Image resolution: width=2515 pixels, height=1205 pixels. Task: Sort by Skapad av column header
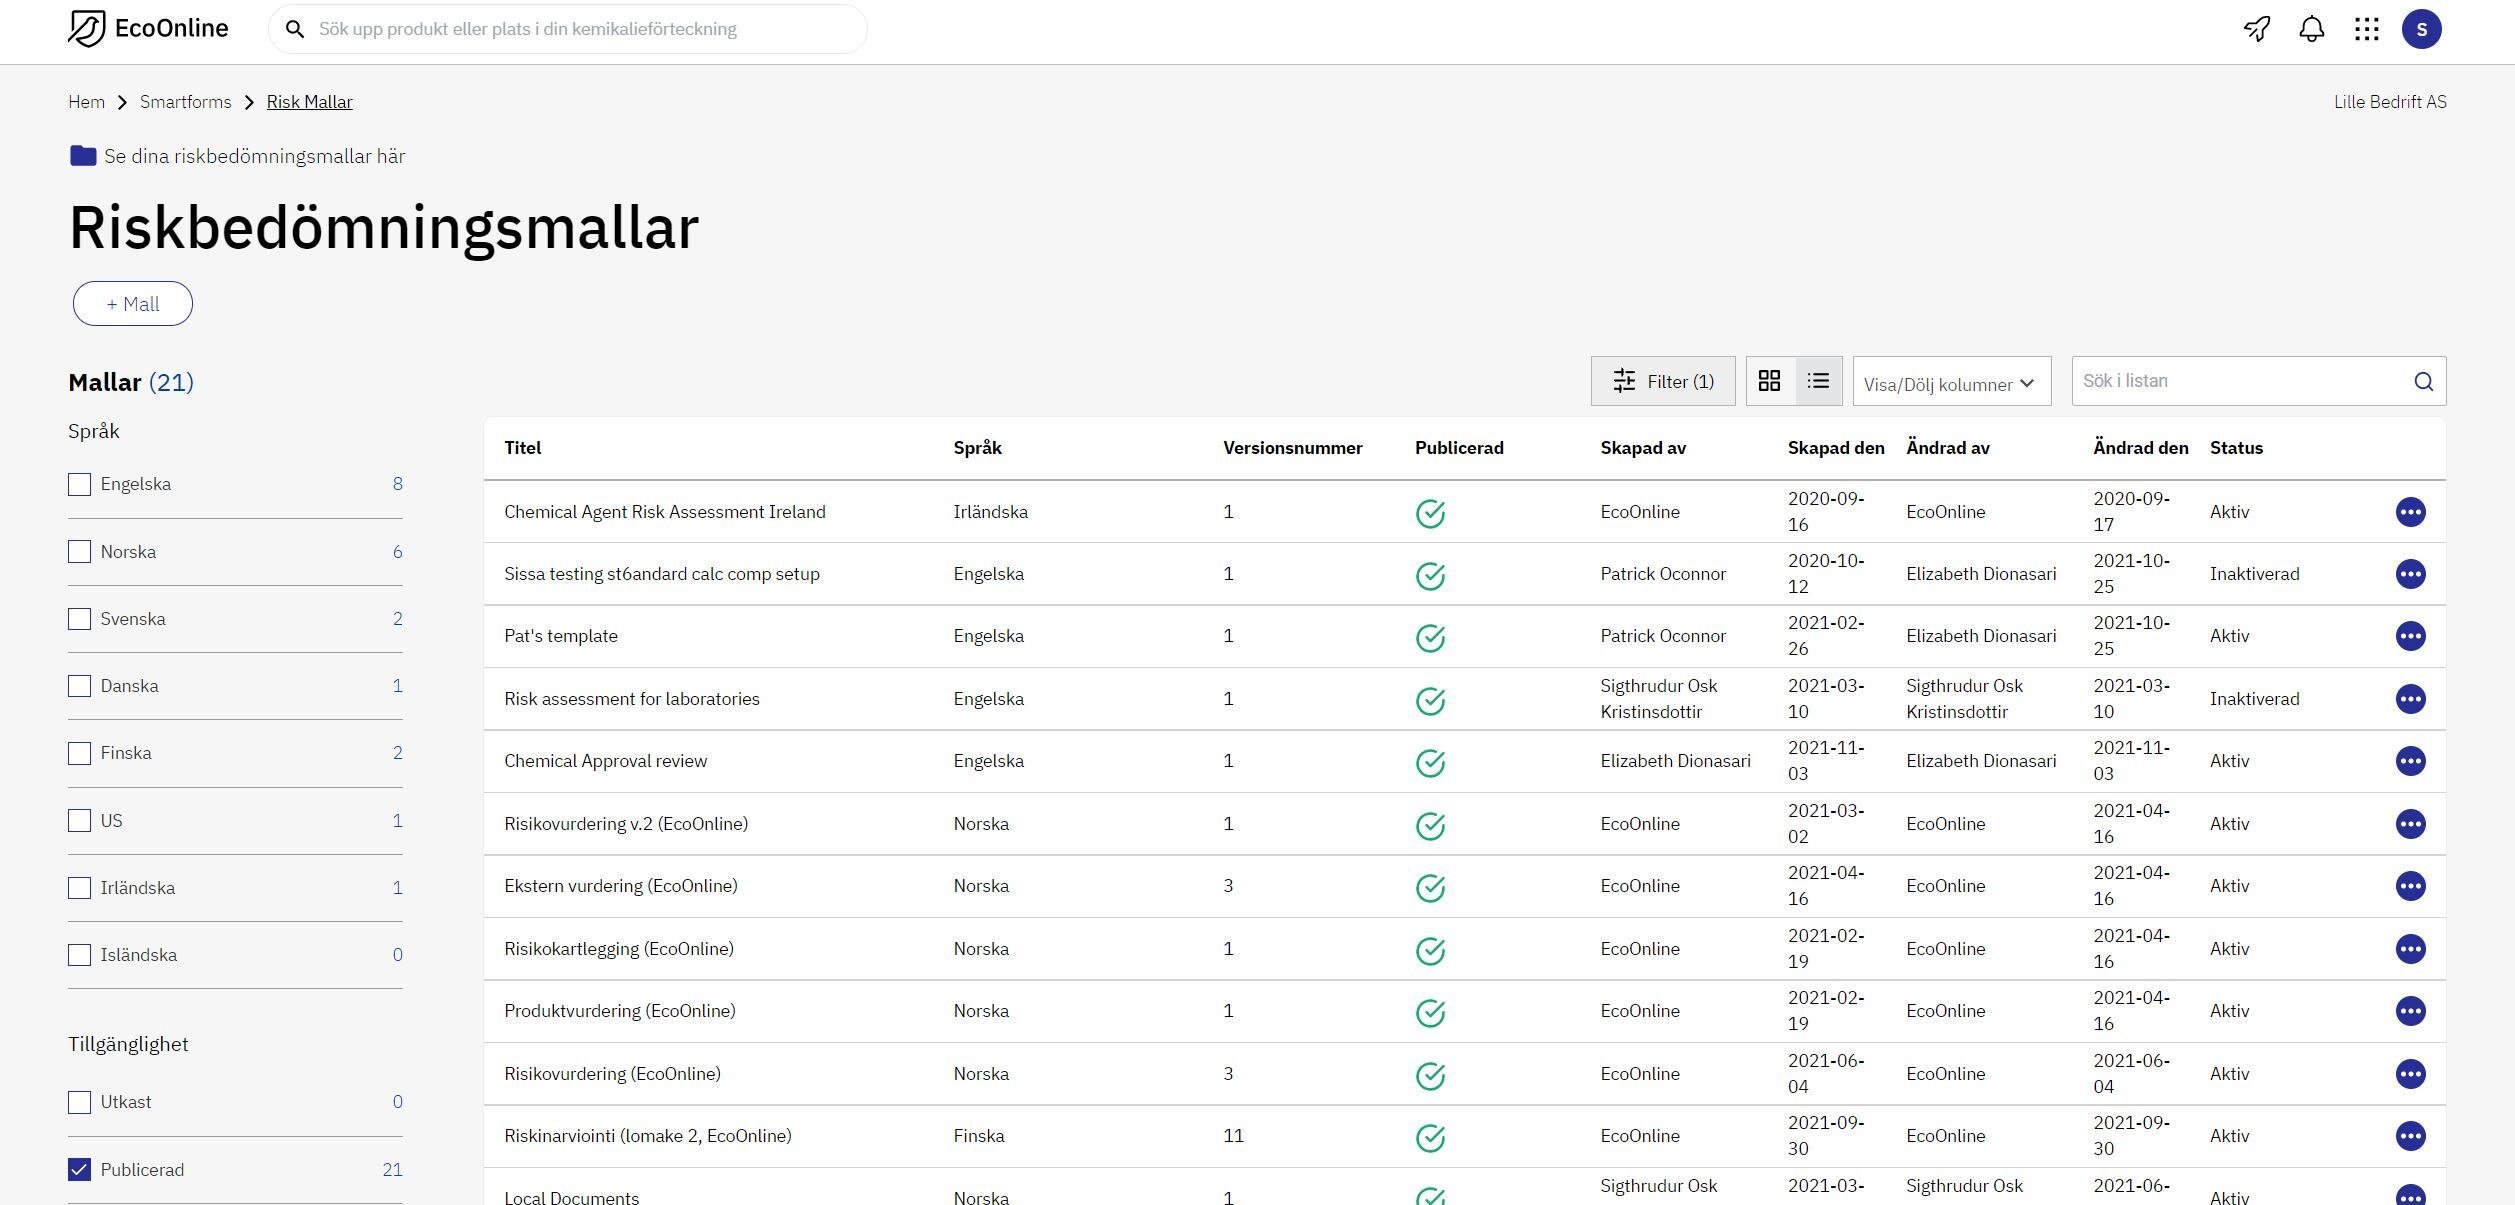click(x=1643, y=448)
